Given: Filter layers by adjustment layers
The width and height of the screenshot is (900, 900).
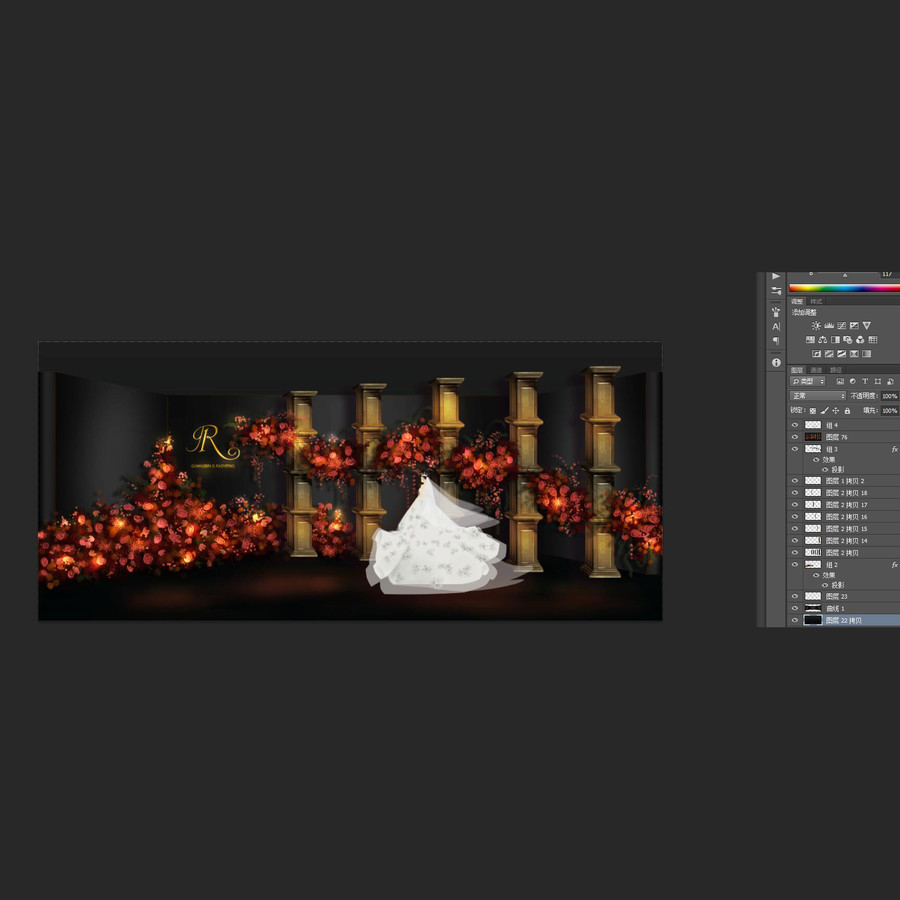Looking at the screenshot, I should [852, 381].
